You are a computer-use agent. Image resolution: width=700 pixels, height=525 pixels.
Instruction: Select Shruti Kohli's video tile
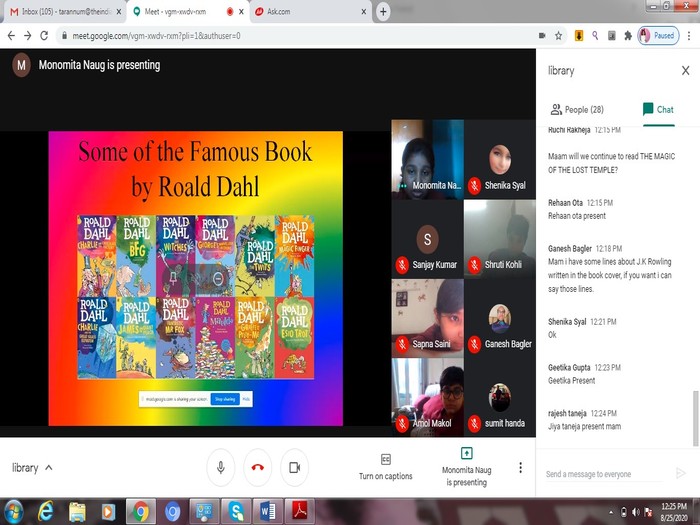(x=500, y=239)
